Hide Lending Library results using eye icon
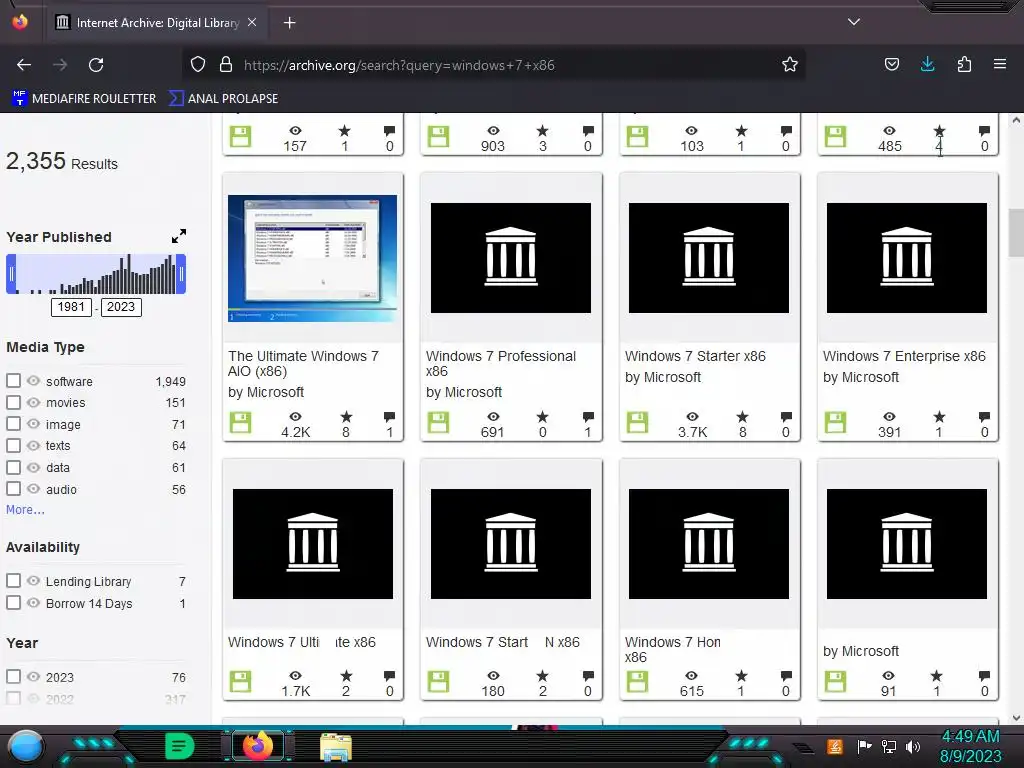Screen dimensions: 1024x768 point(33,581)
